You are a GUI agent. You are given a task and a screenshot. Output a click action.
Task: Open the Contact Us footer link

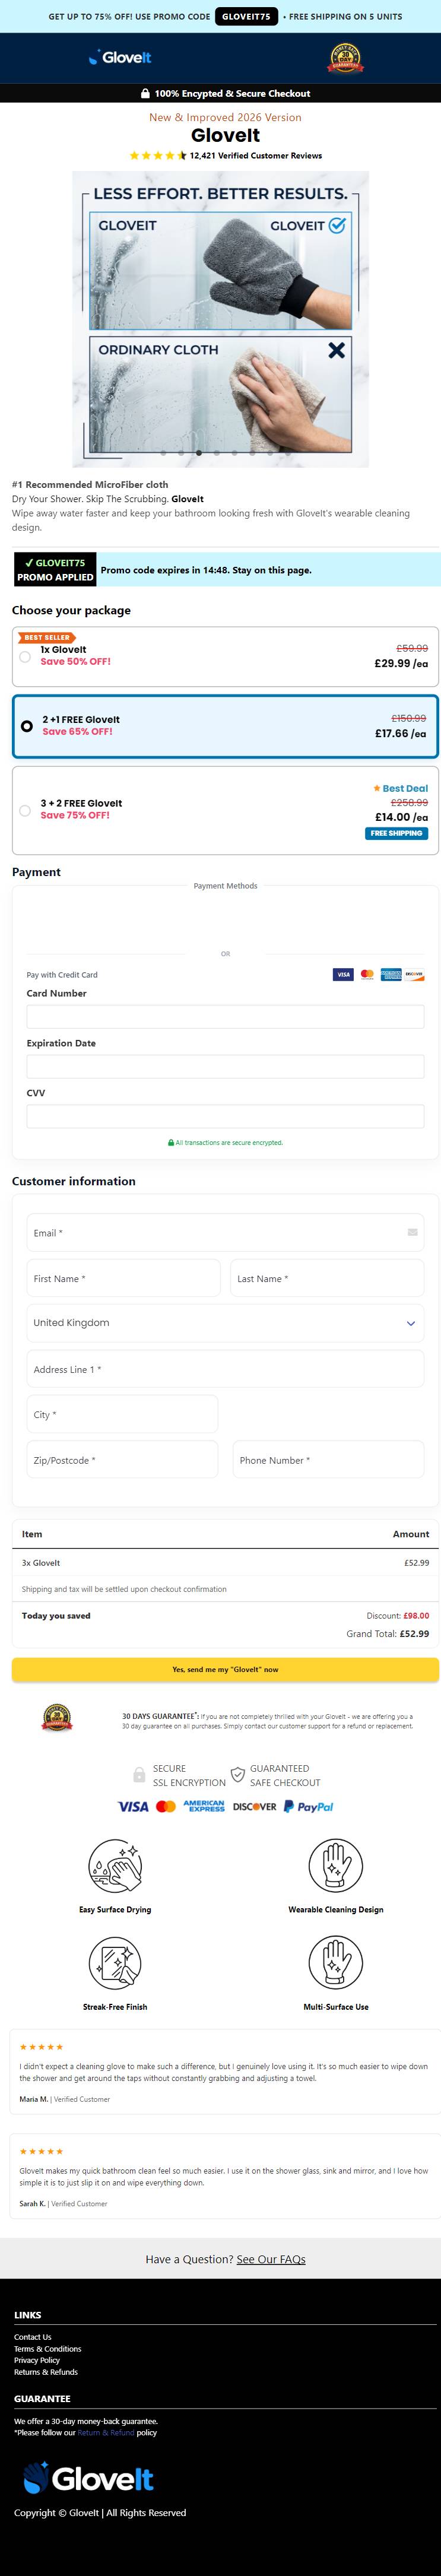(32, 2337)
